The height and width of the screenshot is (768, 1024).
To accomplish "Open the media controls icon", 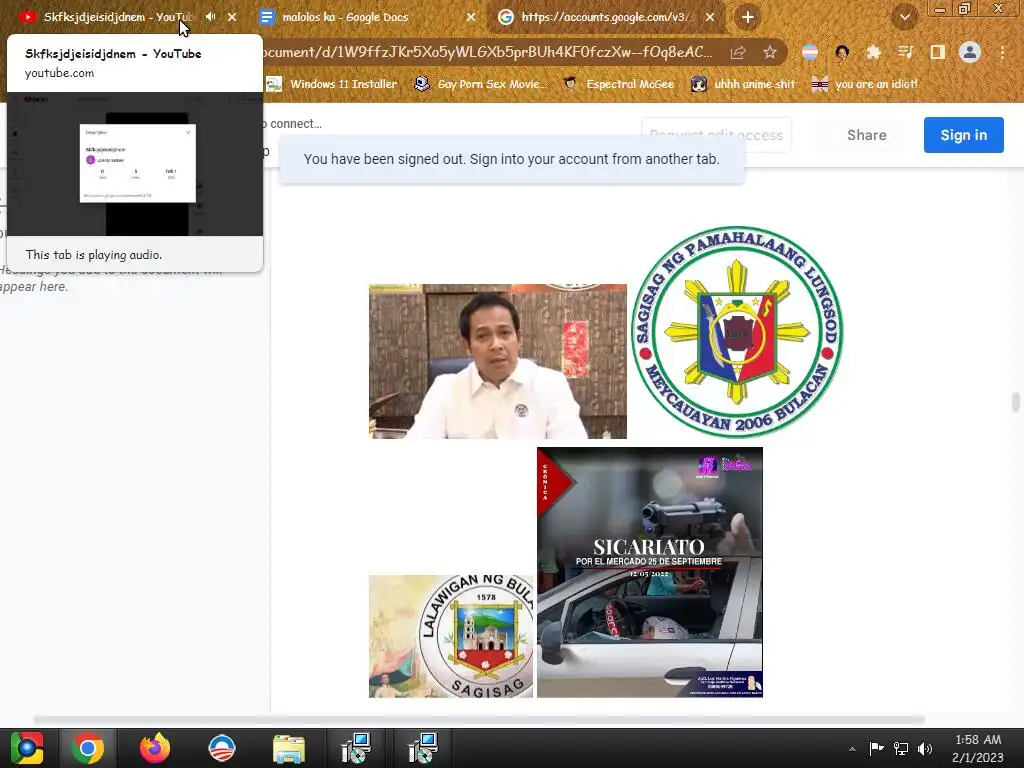I will click(x=906, y=52).
